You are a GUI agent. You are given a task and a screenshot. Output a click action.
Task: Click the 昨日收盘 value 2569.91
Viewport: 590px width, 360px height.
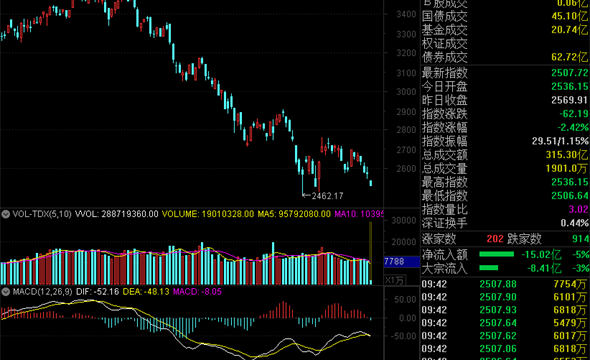(570, 100)
